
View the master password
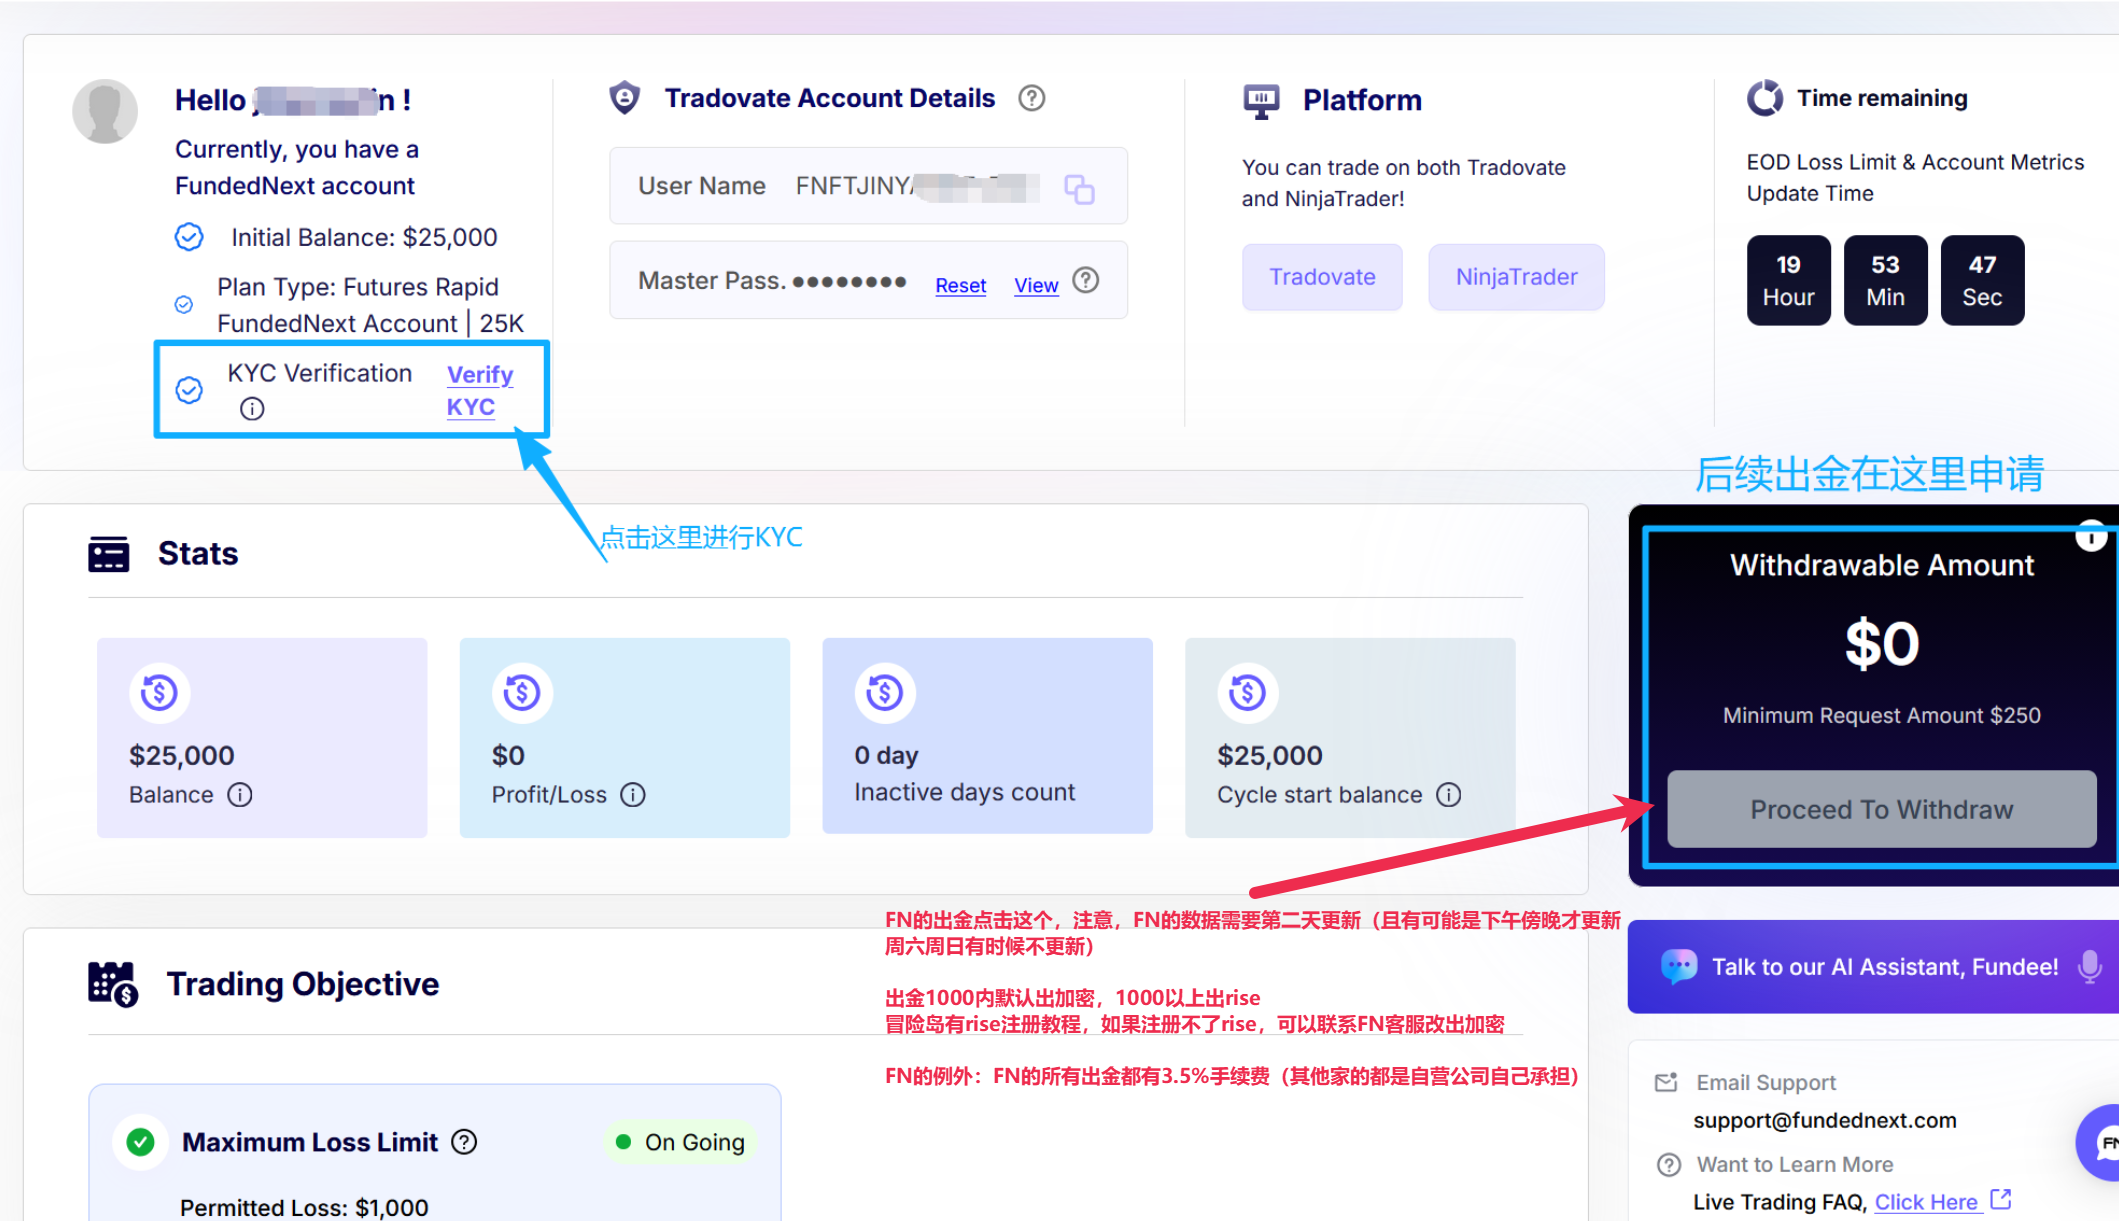coord(1036,286)
